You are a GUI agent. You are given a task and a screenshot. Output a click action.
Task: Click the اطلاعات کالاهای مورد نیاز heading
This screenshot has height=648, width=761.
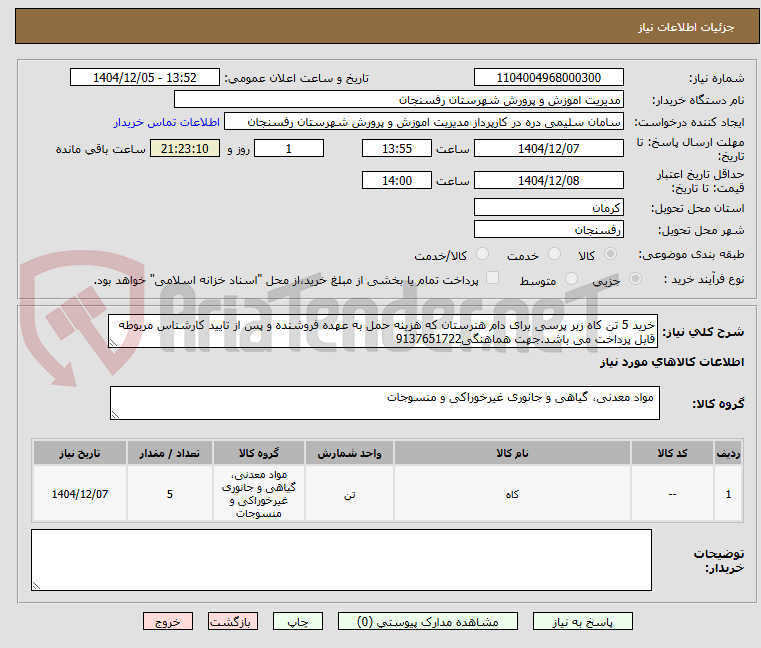pyautogui.click(x=672, y=362)
